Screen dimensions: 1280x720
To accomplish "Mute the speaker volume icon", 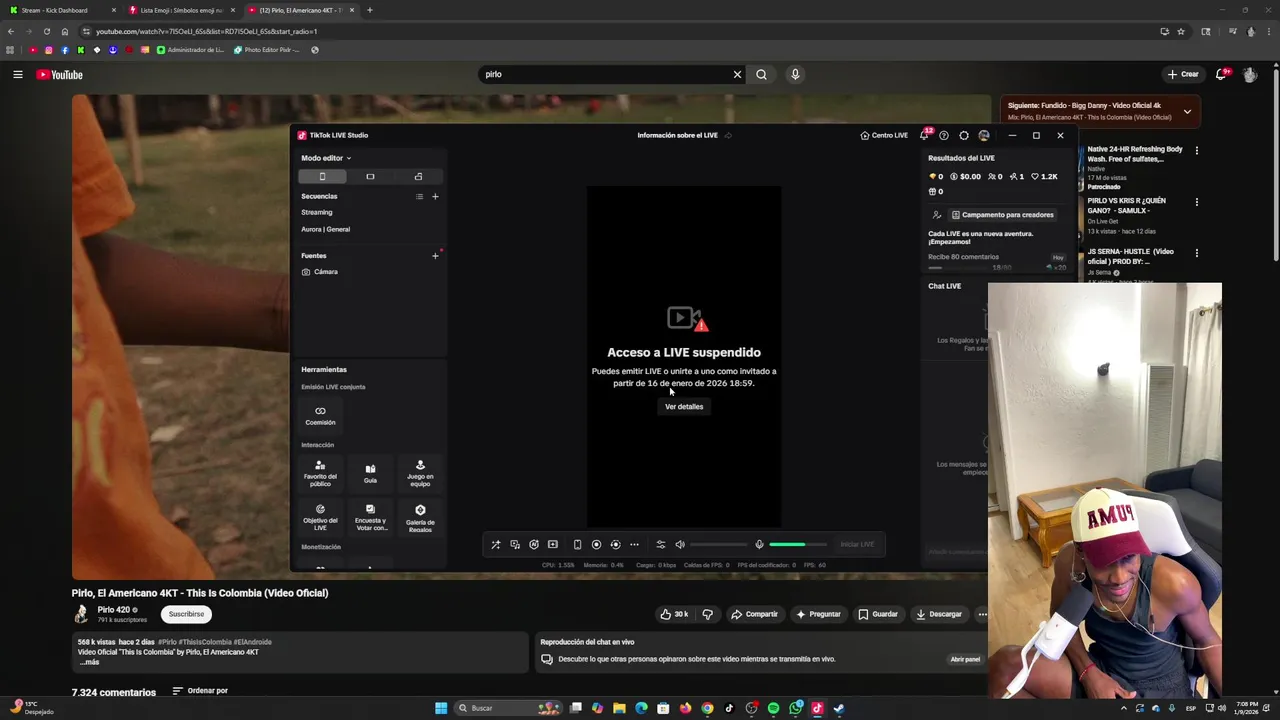I will [x=680, y=545].
